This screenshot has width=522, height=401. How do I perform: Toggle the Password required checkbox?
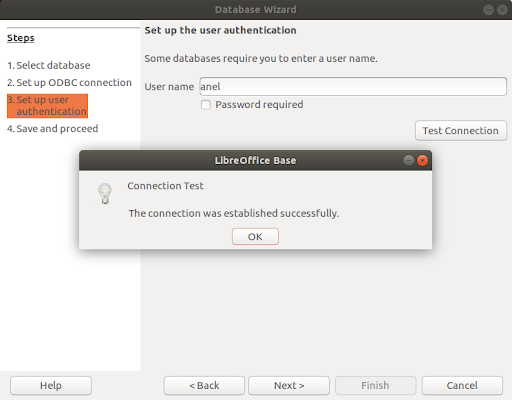(x=206, y=105)
